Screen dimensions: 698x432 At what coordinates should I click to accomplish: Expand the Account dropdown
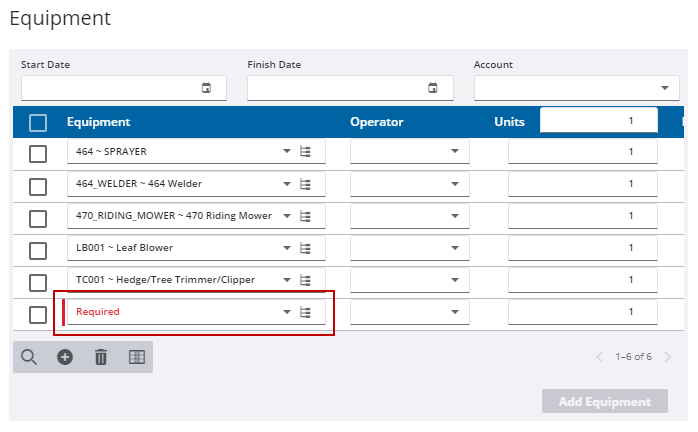[x=666, y=88]
